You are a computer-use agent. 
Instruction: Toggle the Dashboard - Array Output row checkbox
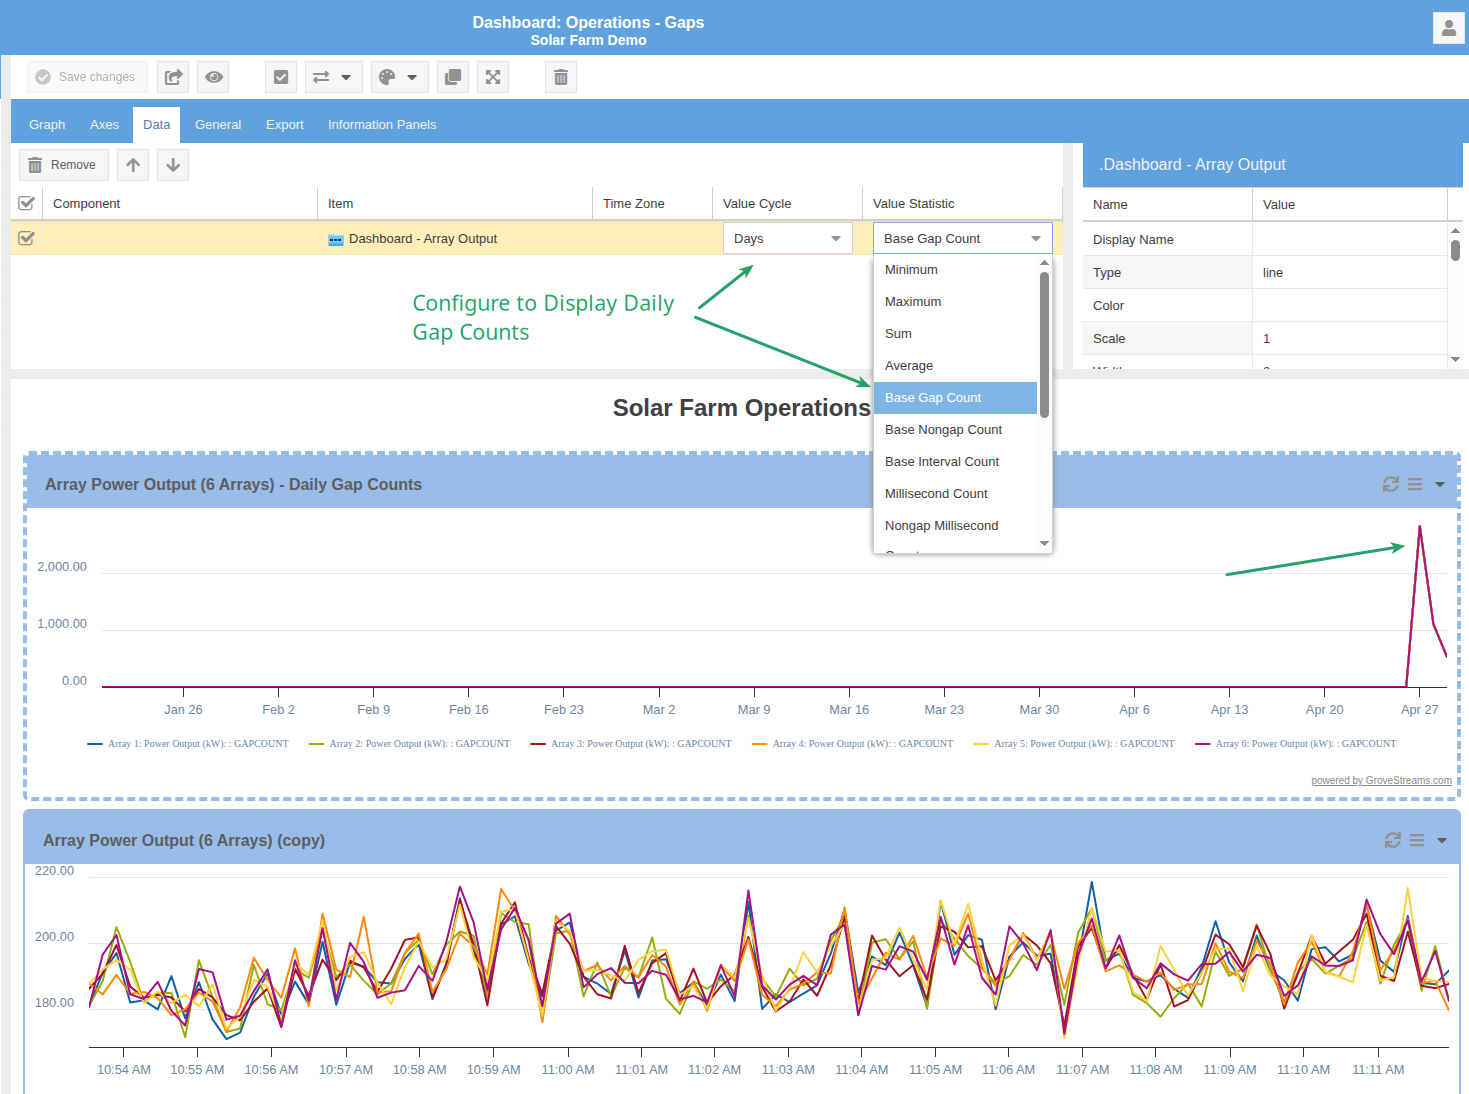coord(27,238)
